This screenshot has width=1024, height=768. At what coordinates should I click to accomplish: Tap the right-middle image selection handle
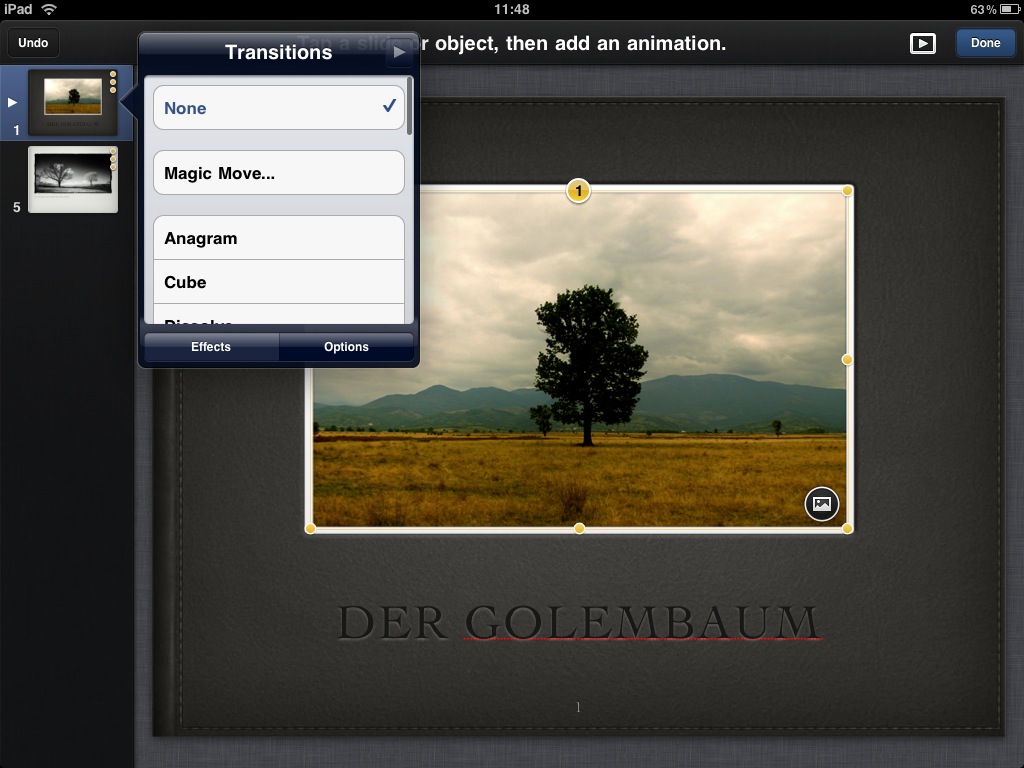click(847, 359)
